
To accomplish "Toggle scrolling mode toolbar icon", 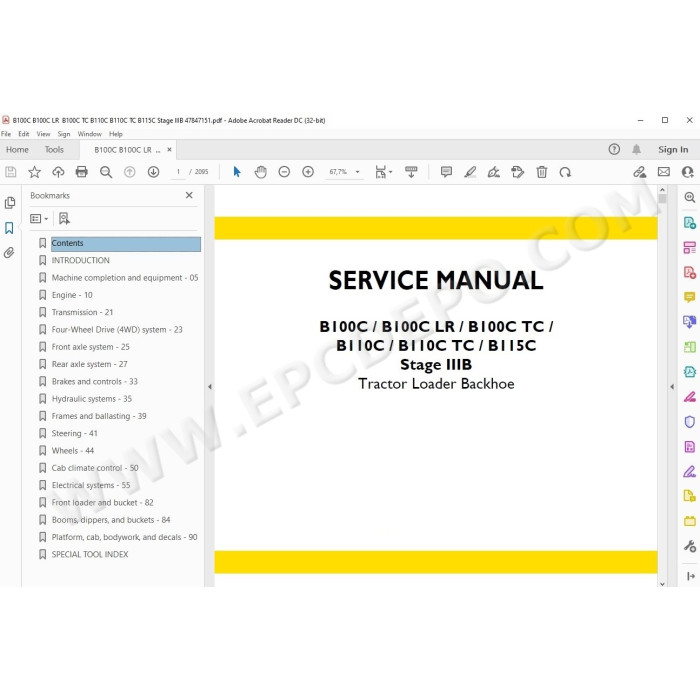I will coord(411,172).
